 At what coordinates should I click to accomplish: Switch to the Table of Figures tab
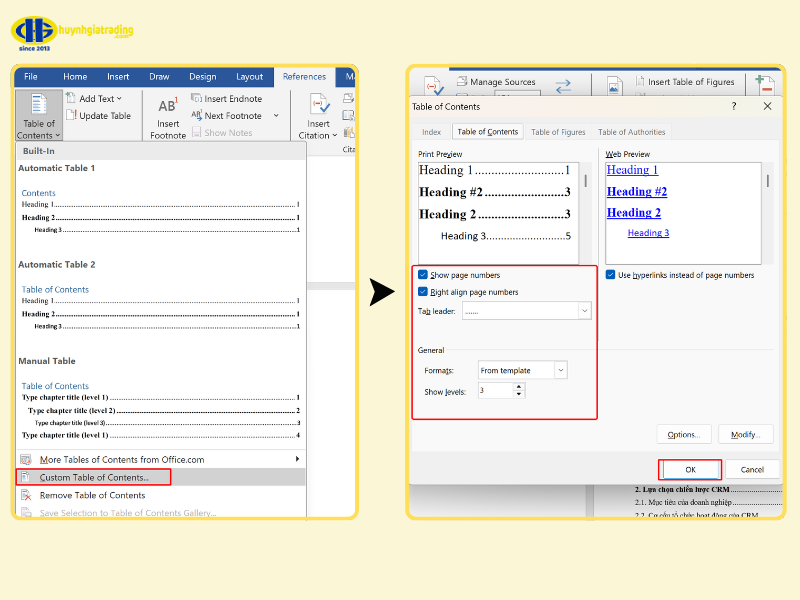558,132
